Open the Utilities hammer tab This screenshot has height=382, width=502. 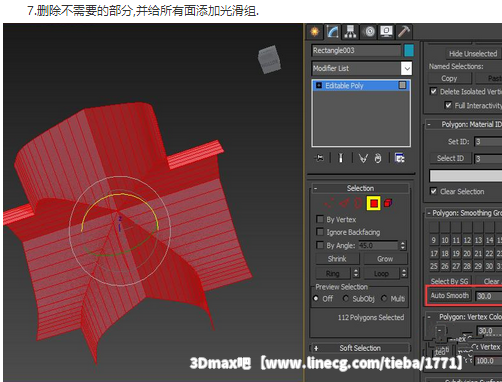pos(404,32)
